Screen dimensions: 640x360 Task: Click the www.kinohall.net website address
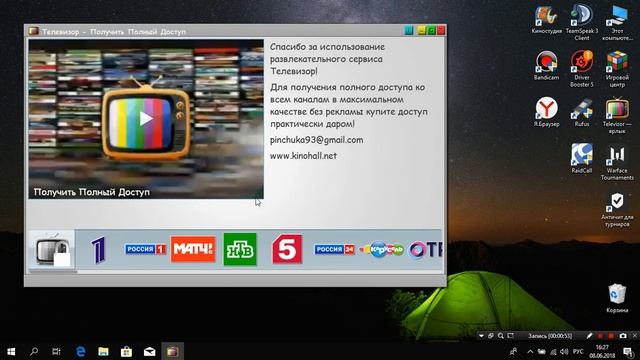(x=303, y=156)
